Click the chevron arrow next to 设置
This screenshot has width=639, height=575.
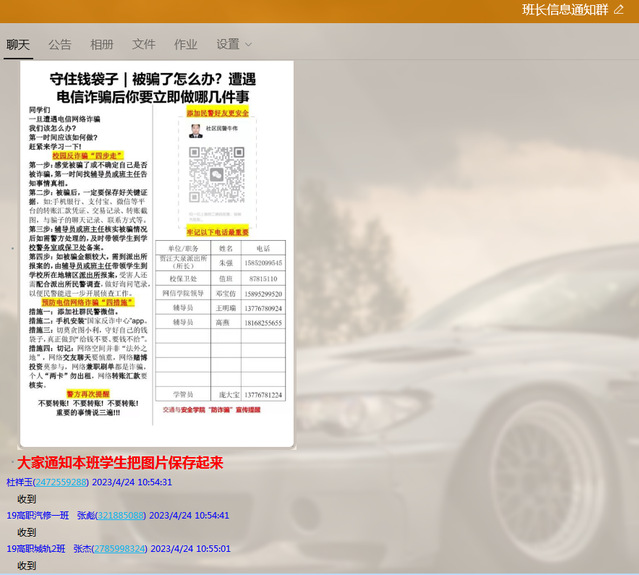click(x=249, y=45)
